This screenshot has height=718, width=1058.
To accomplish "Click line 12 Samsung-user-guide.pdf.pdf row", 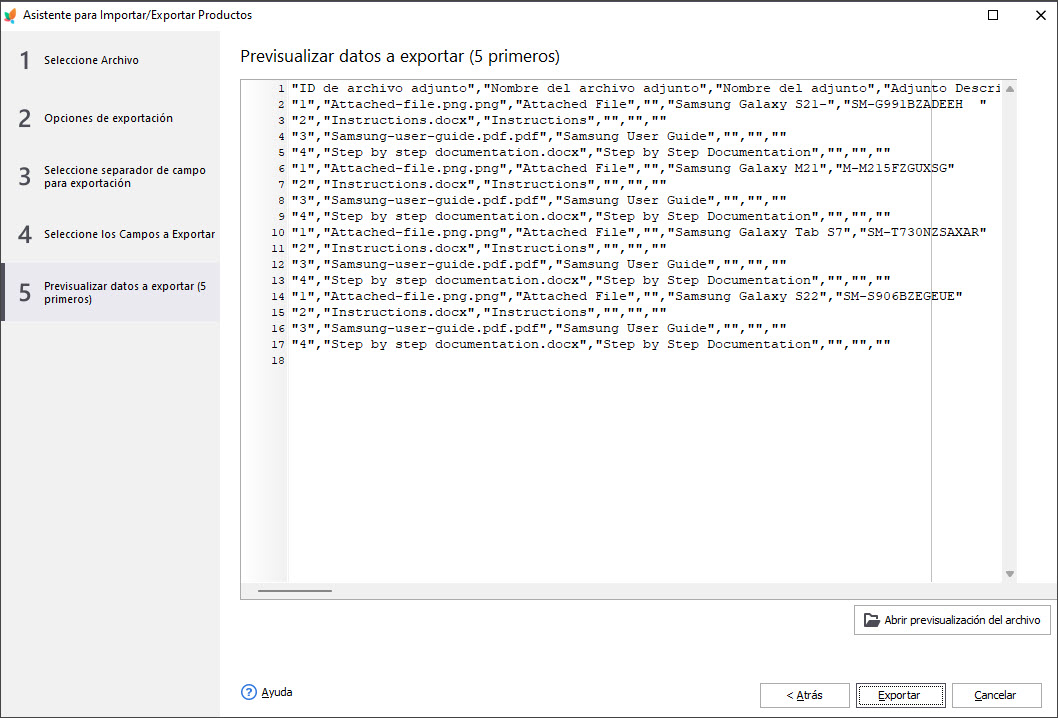I will pos(539,265).
